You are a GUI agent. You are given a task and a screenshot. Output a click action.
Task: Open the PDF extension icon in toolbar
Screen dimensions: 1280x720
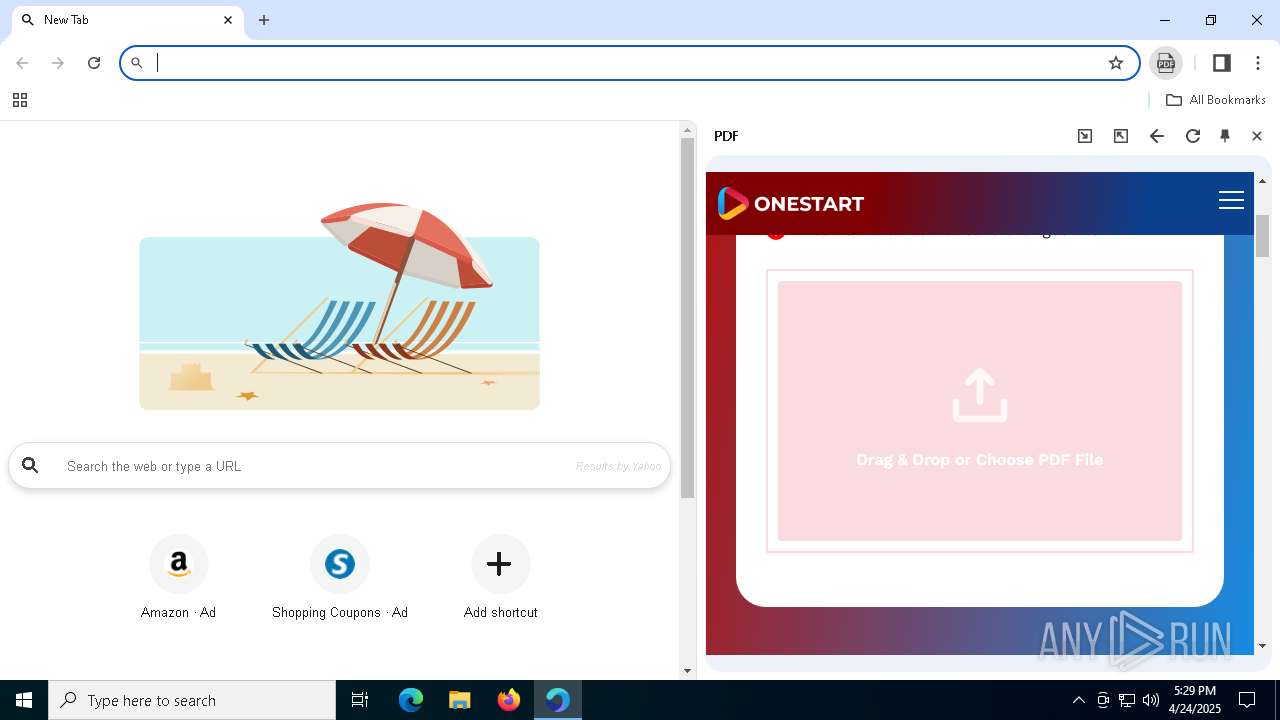tap(1166, 63)
